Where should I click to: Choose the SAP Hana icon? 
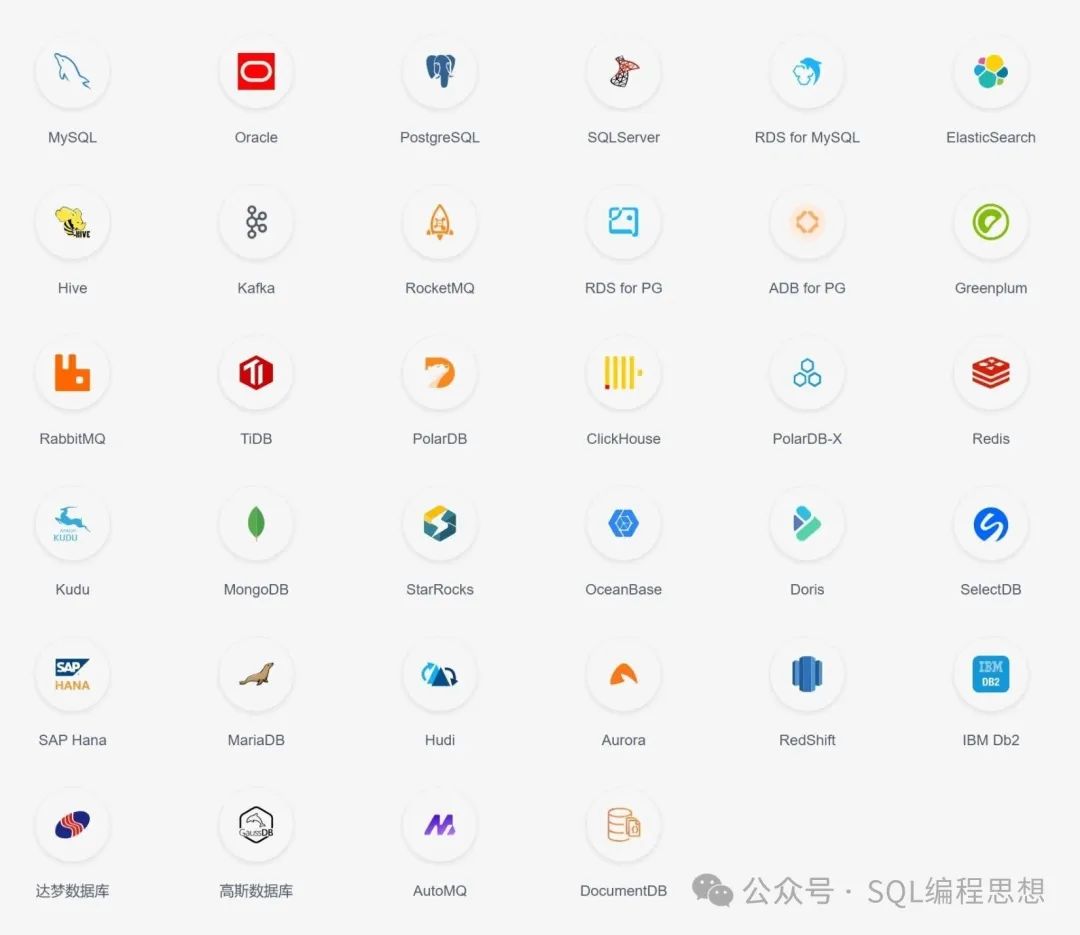pos(72,674)
